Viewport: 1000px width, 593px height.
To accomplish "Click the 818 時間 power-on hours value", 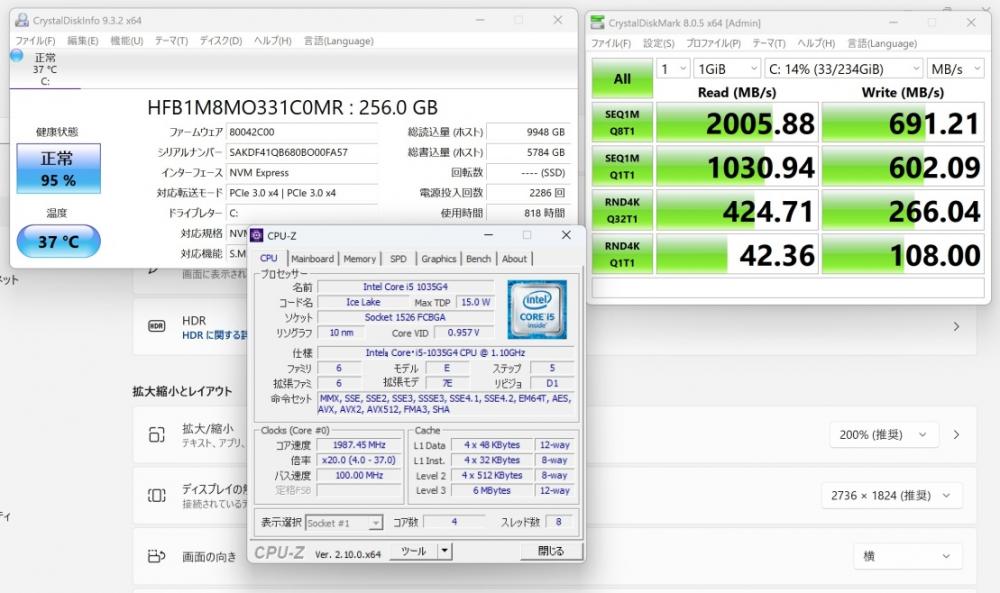I will [x=527, y=213].
